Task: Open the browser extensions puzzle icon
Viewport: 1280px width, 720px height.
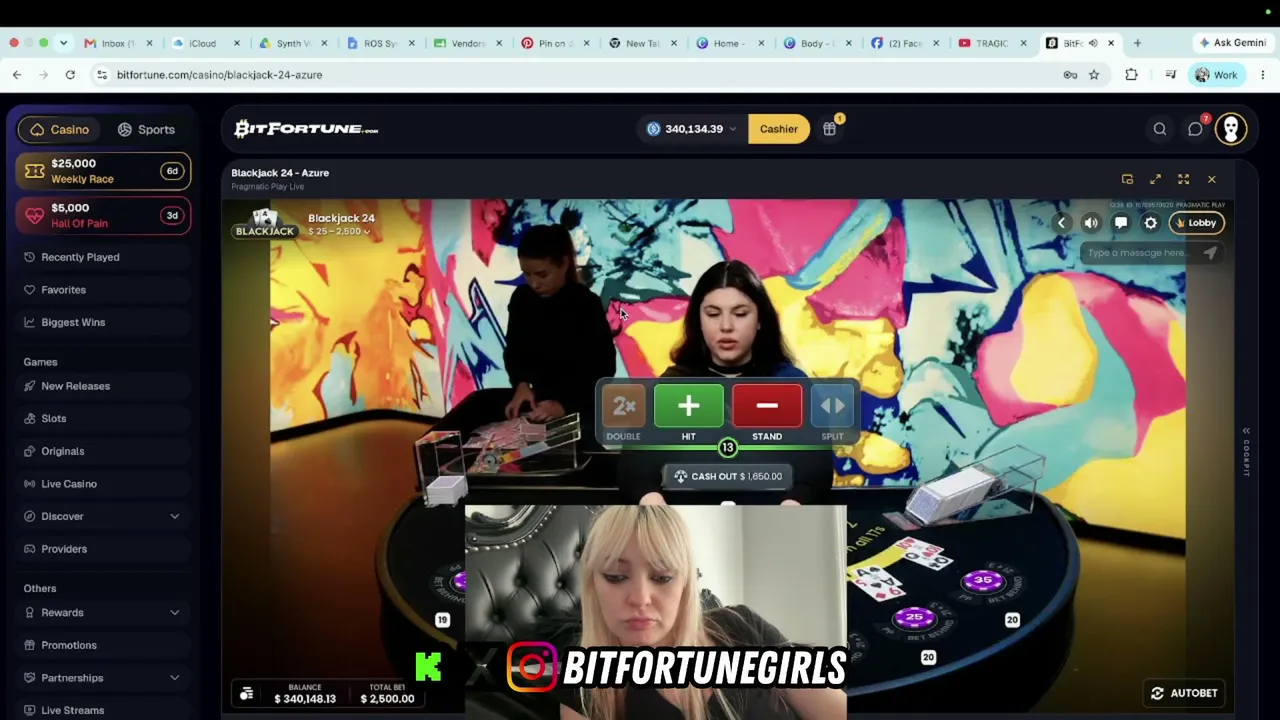Action: (x=1131, y=75)
